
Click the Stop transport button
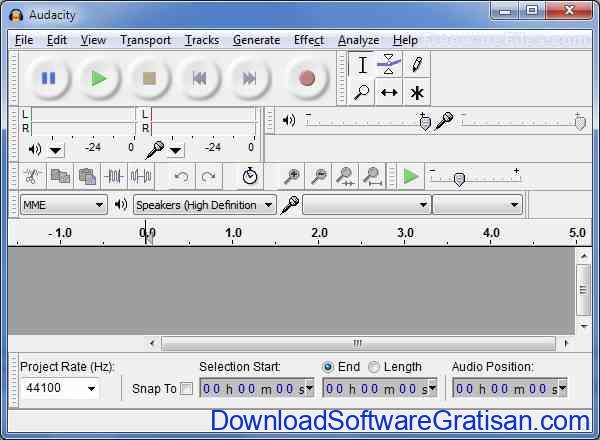[x=149, y=78]
